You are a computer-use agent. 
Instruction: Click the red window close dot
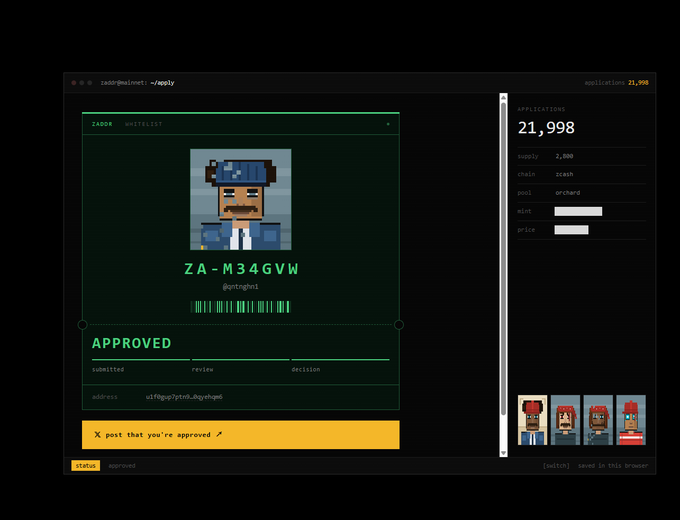74,83
